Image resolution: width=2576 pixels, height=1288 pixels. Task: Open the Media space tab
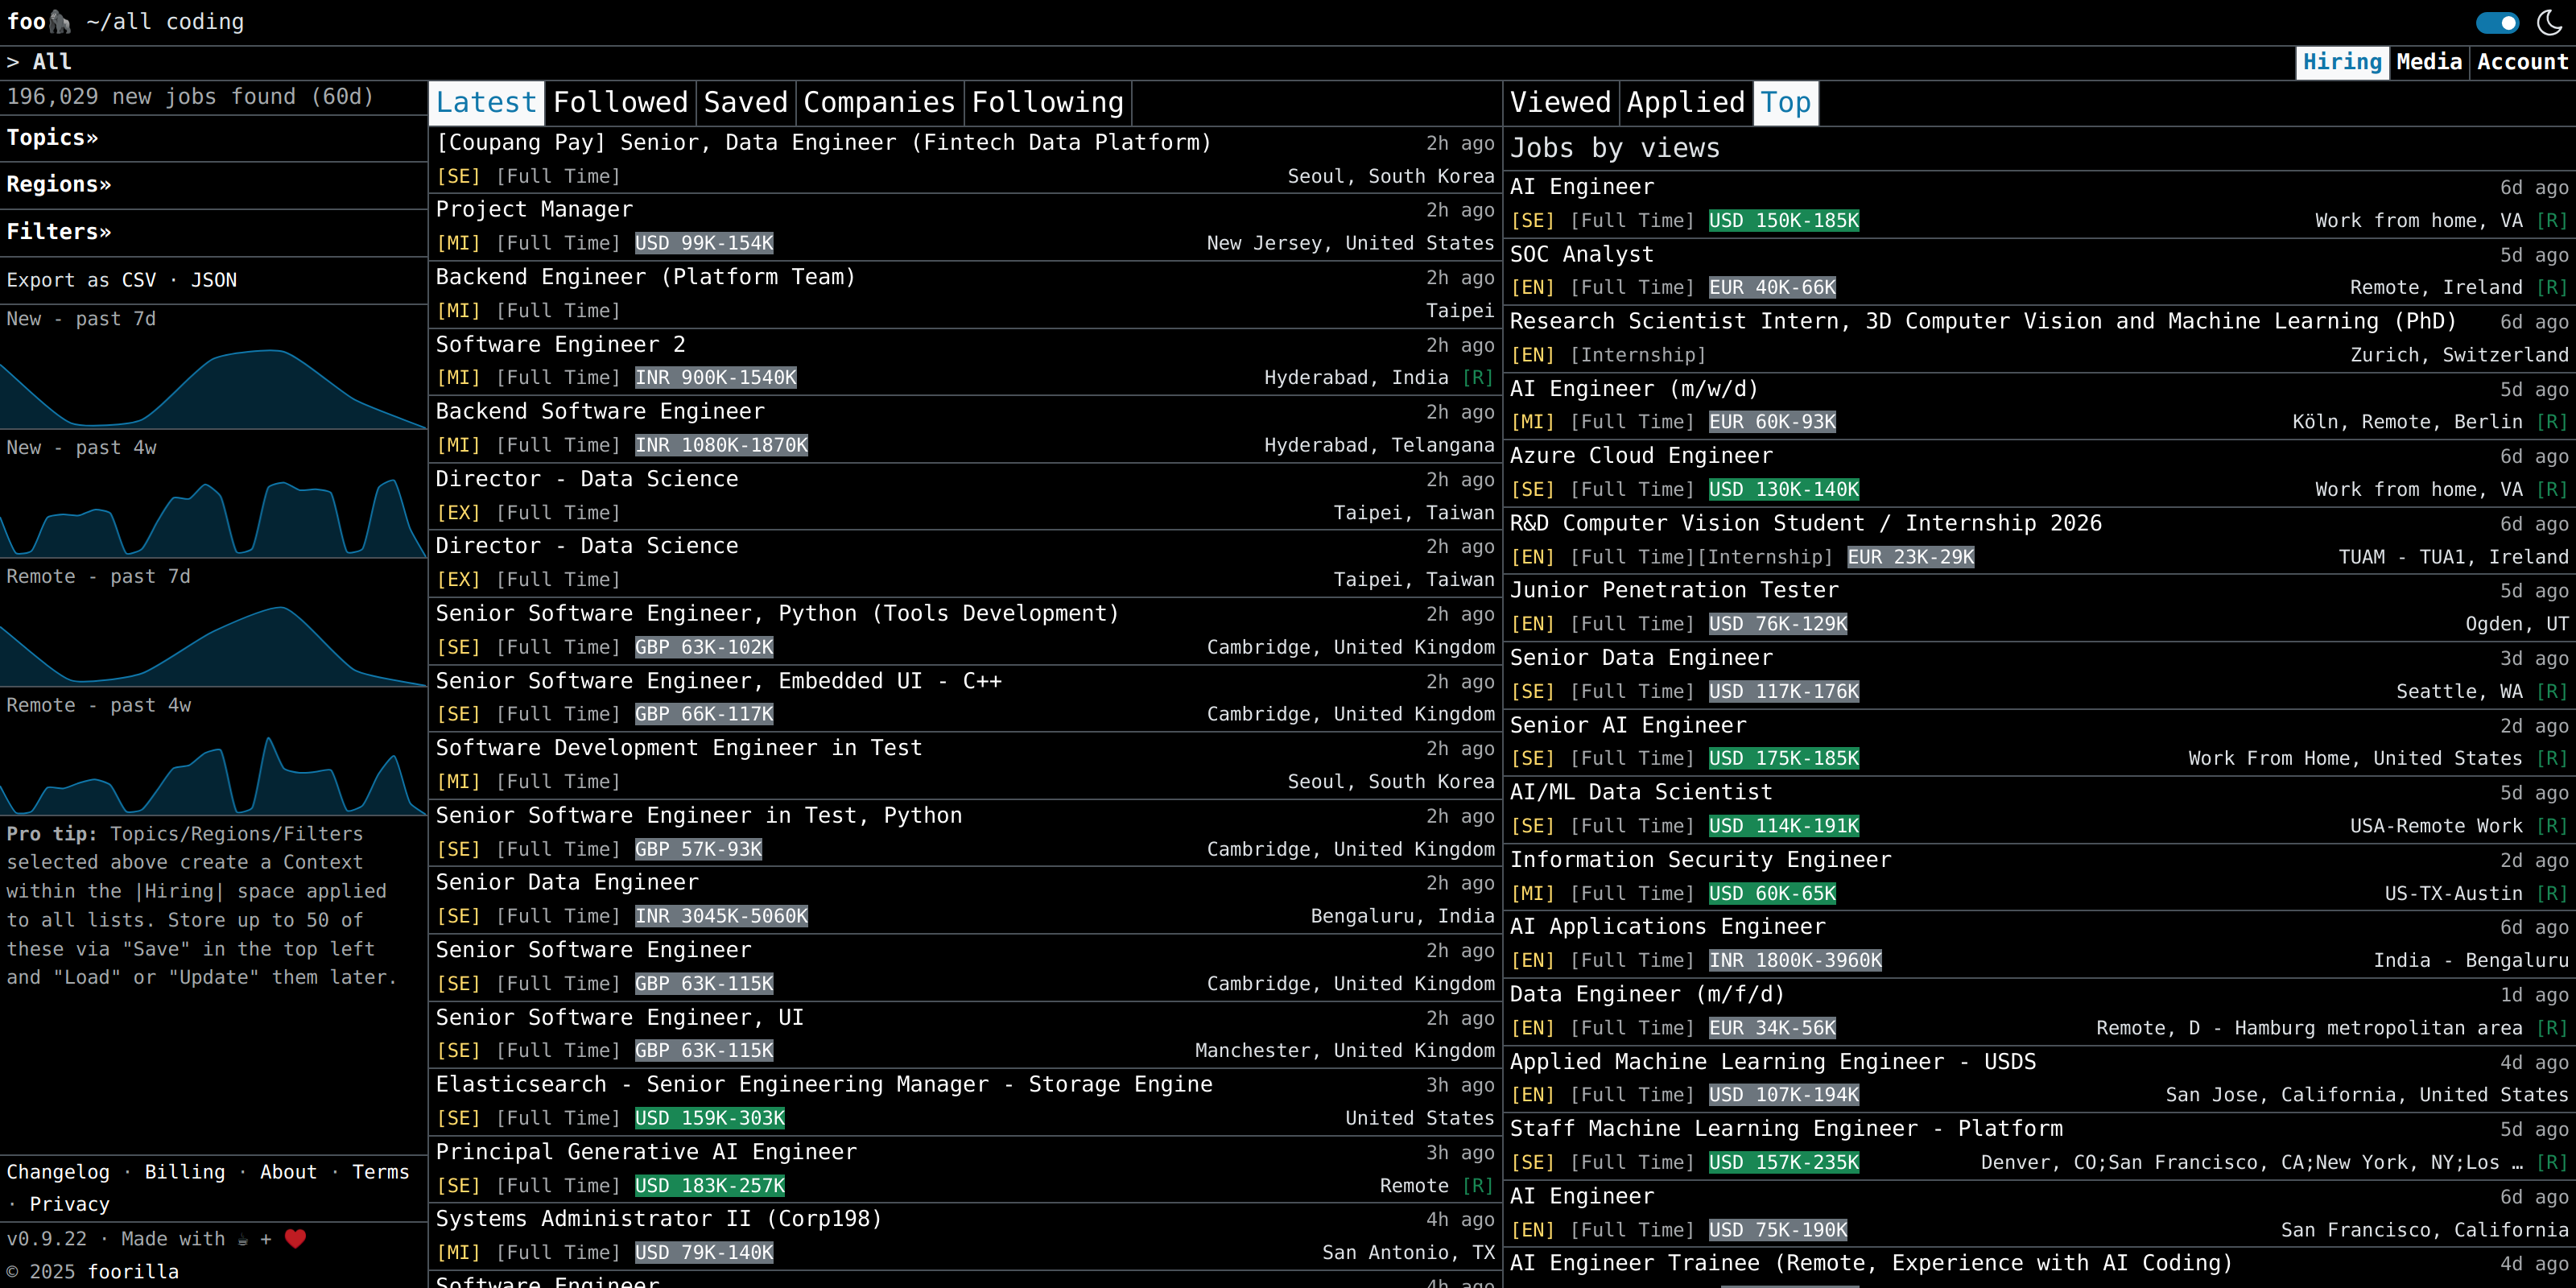pos(2429,62)
